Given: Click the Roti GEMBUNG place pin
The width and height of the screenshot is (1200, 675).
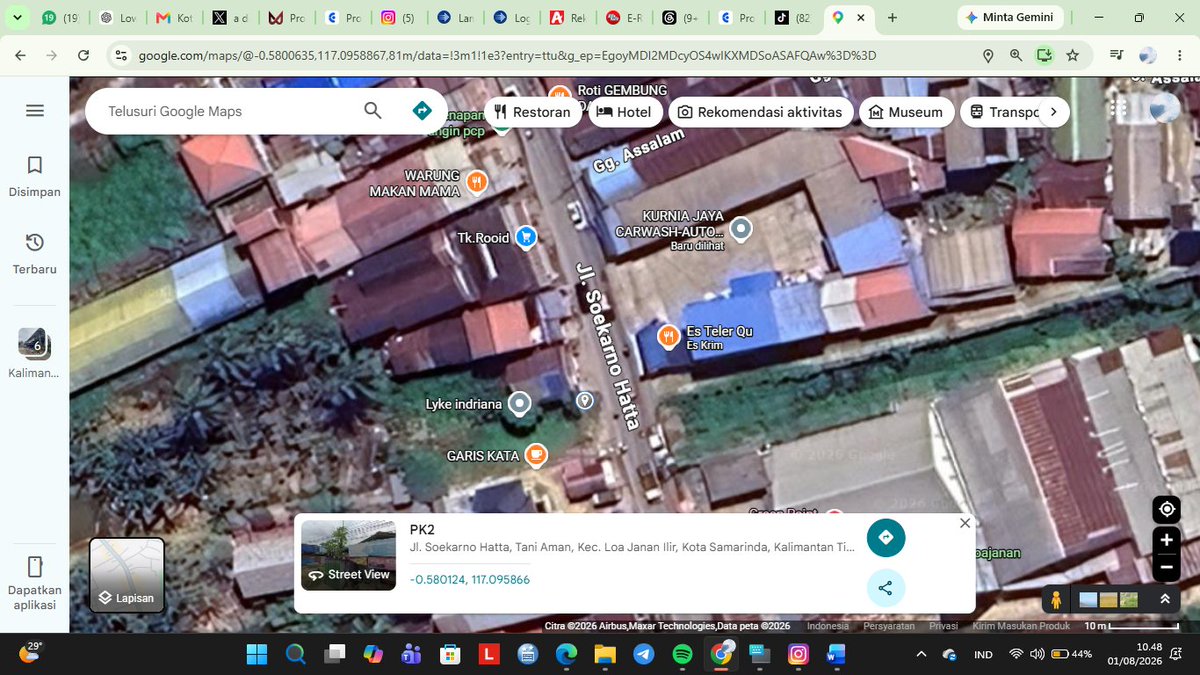Looking at the screenshot, I should pos(560,93).
